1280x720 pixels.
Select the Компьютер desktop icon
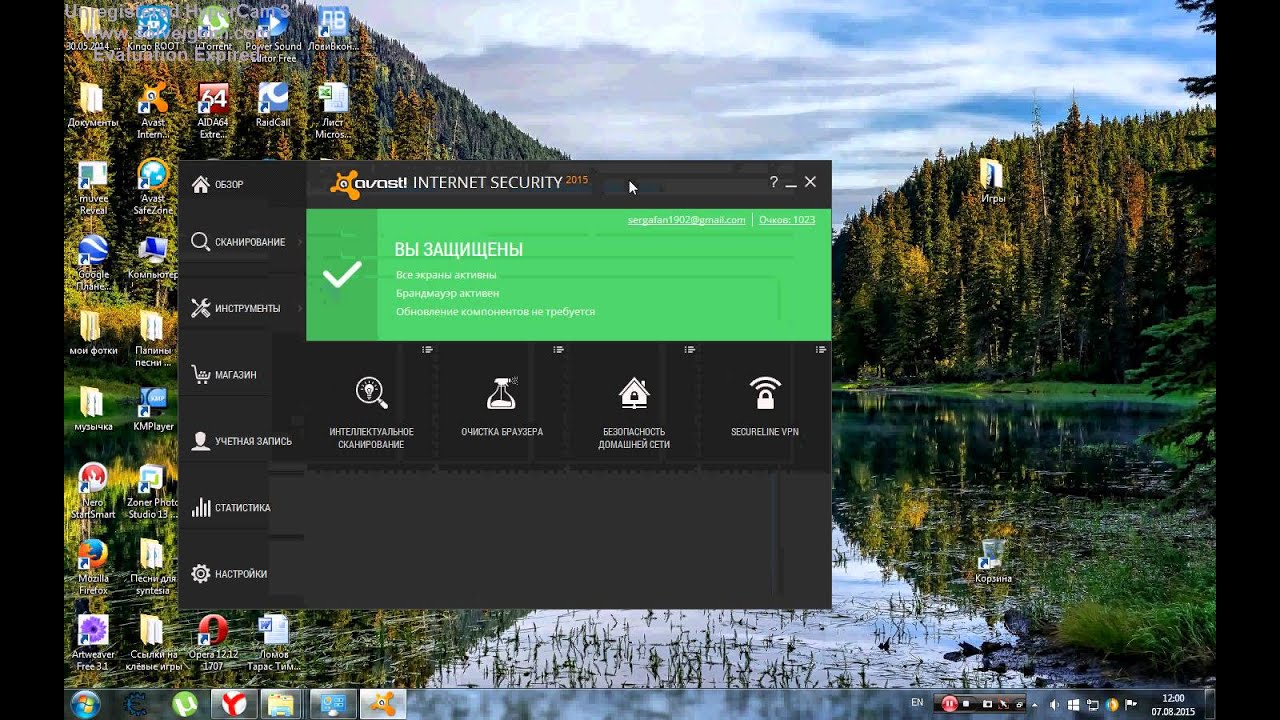pyautogui.click(x=153, y=258)
